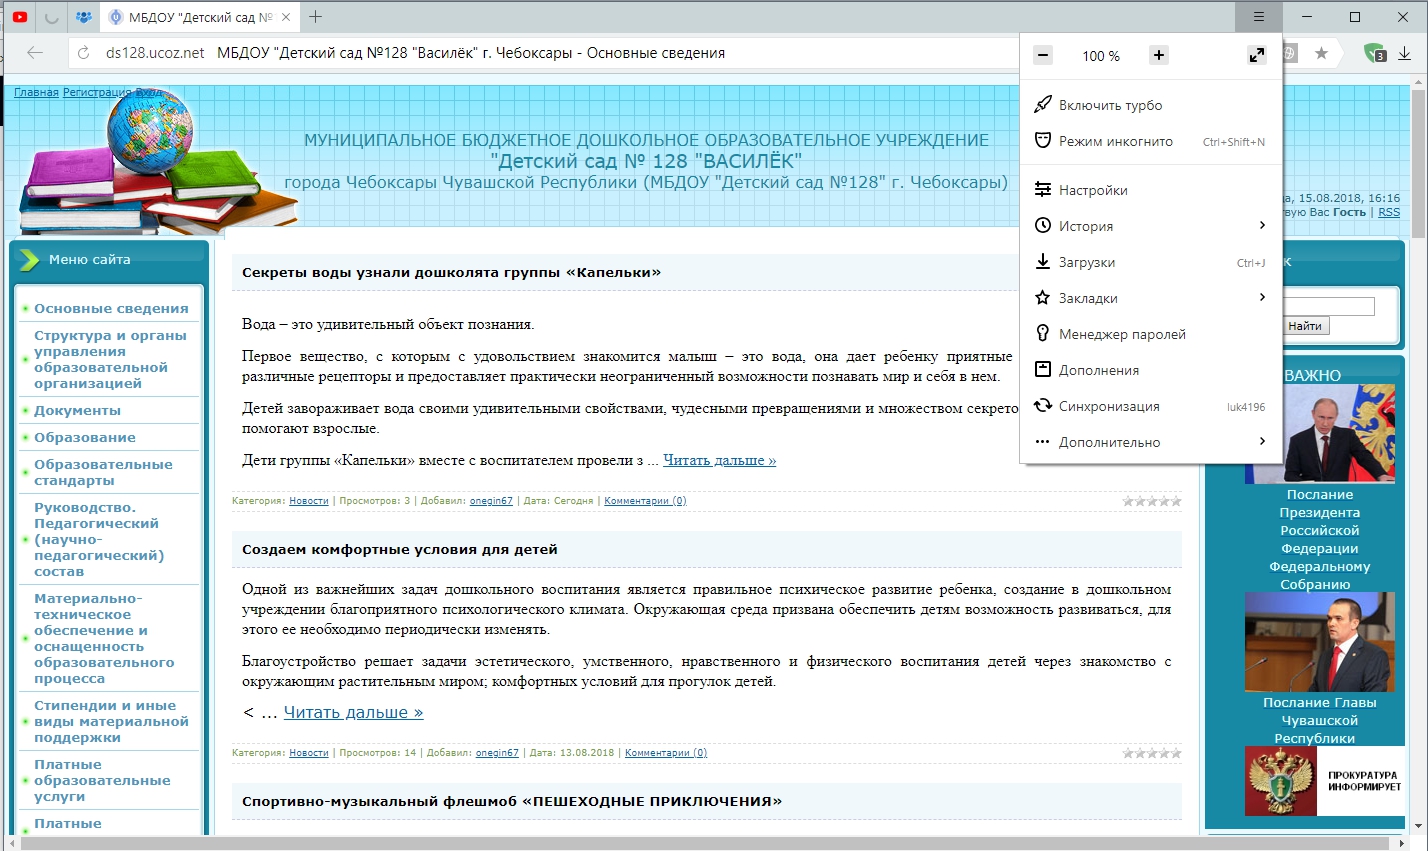1428x851 pixels.
Task: Rate the second article with the stars
Action: pyautogui.click(x=1152, y=753)
